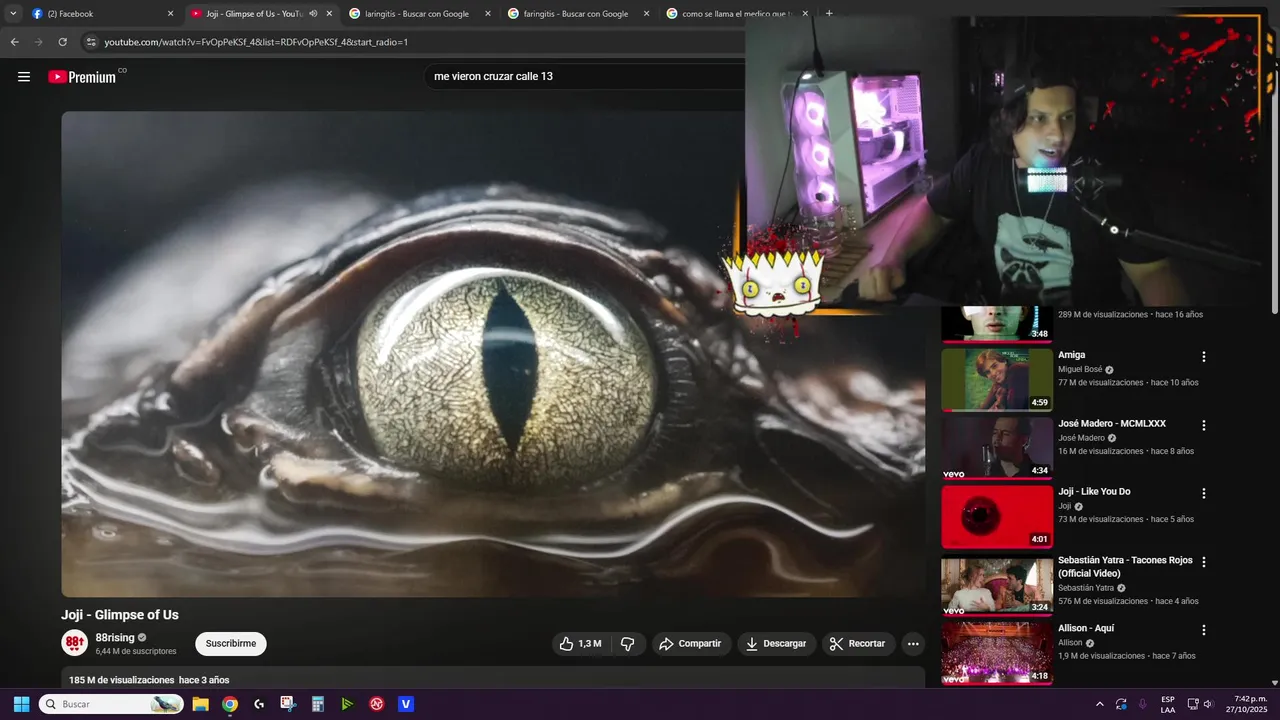This screenshot has width=1280, height=720.
Task: Click the Descargar download button
Action: (775, 644)
